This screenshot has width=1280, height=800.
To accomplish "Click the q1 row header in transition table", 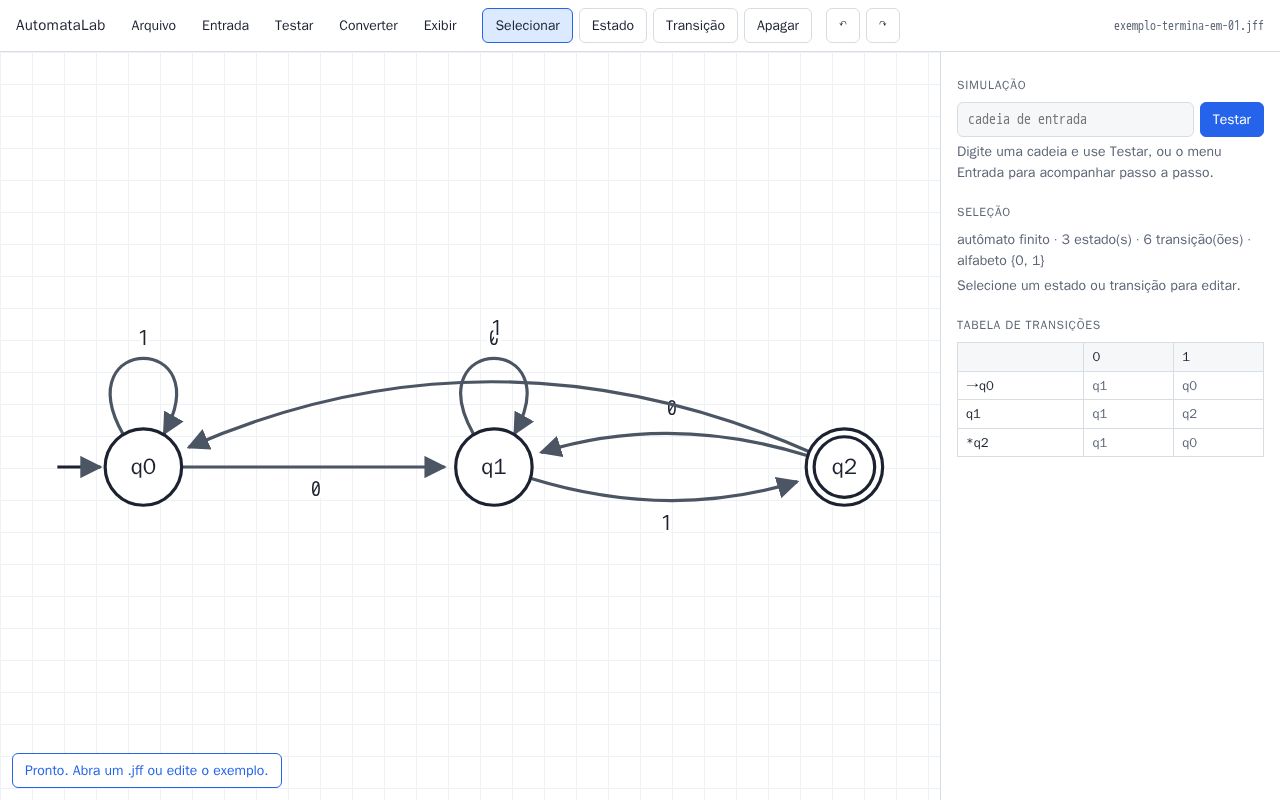I will 1020,414.
